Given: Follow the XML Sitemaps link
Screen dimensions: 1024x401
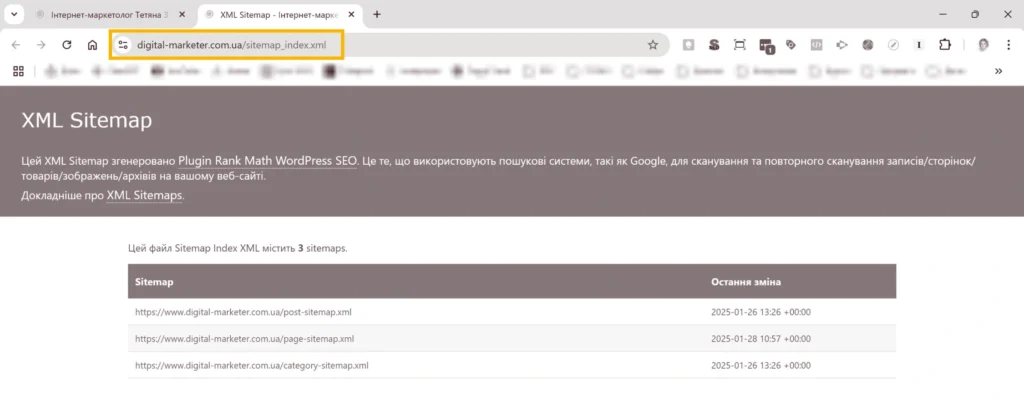Looking at the screenshot, I should point(144,195).
